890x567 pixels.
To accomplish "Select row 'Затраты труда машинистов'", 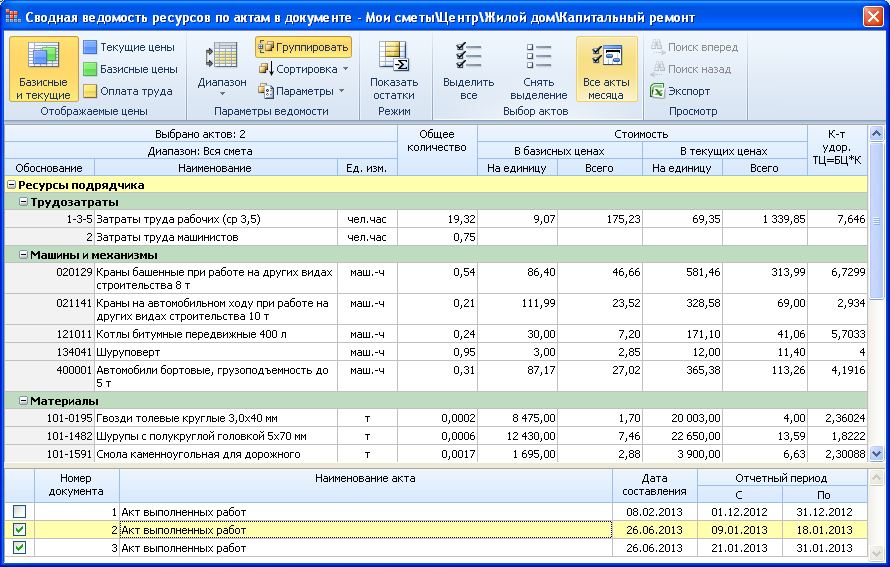I will pos(436,237).
